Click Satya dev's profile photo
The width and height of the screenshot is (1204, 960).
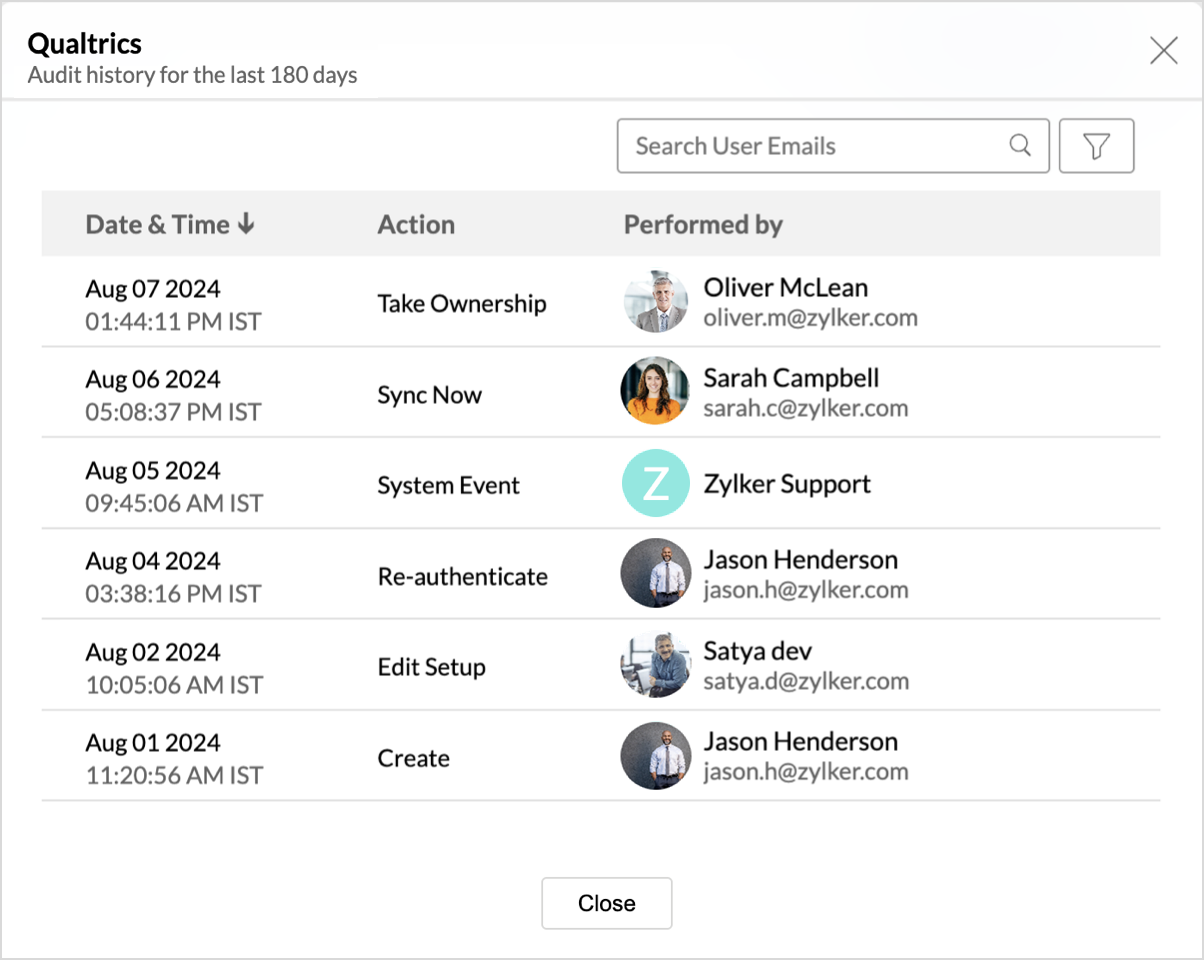(x=655, y=664)
